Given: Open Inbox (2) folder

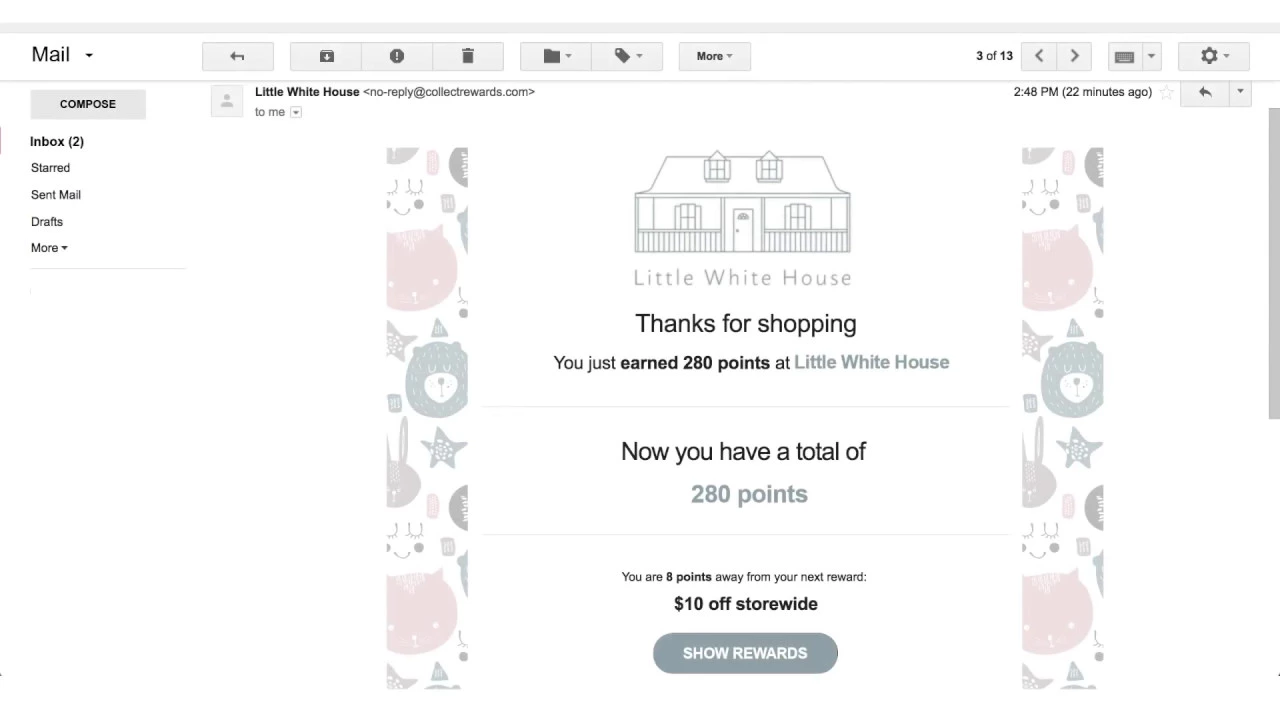Looking at the screenshot, I should (57, 142).
